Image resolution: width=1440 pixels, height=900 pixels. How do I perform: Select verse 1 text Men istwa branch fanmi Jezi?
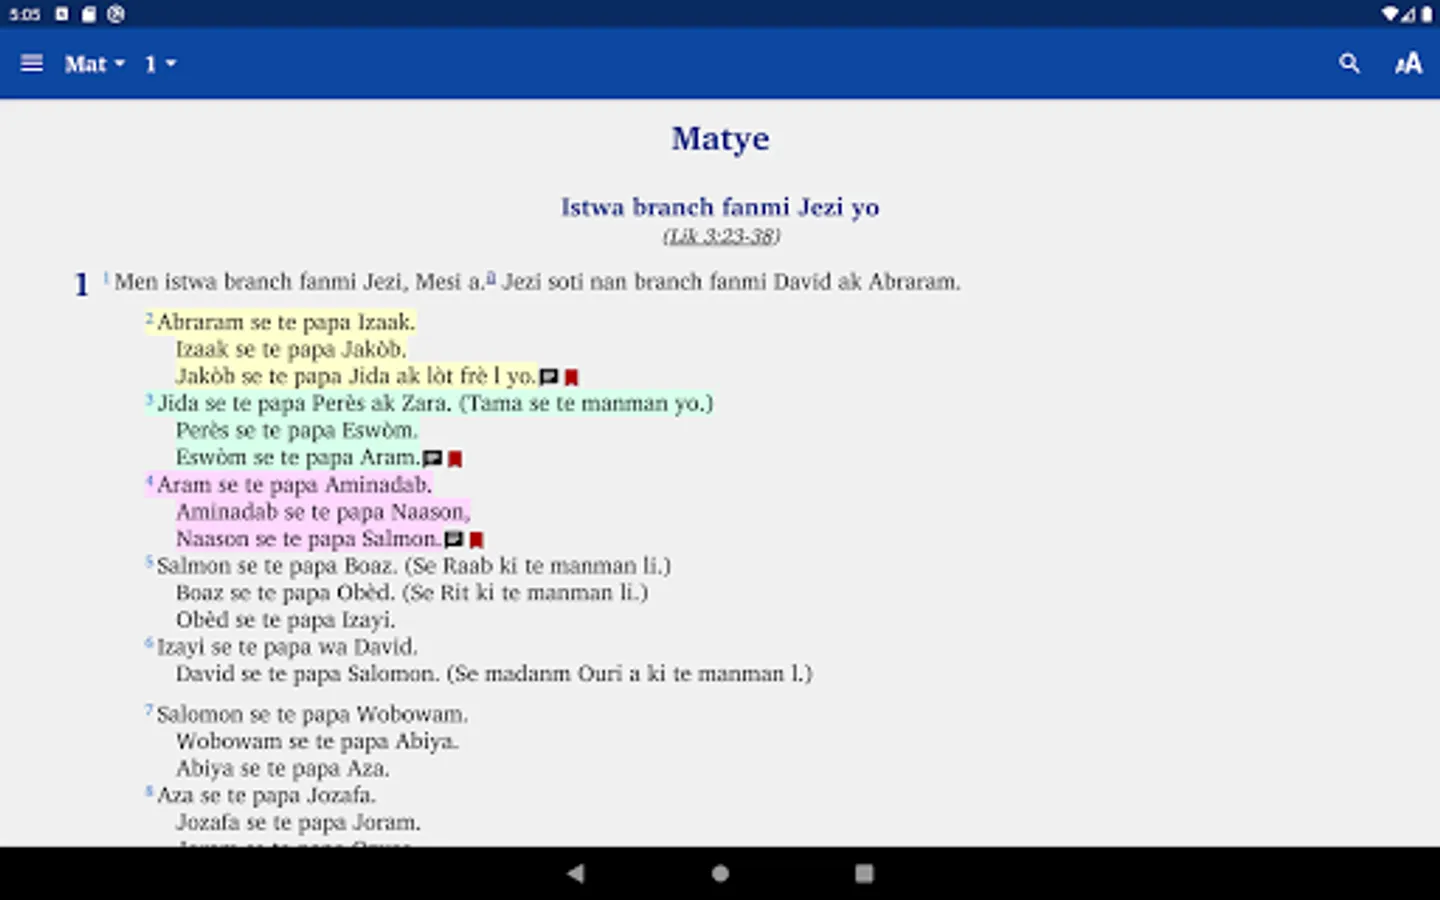pos(537,282)
